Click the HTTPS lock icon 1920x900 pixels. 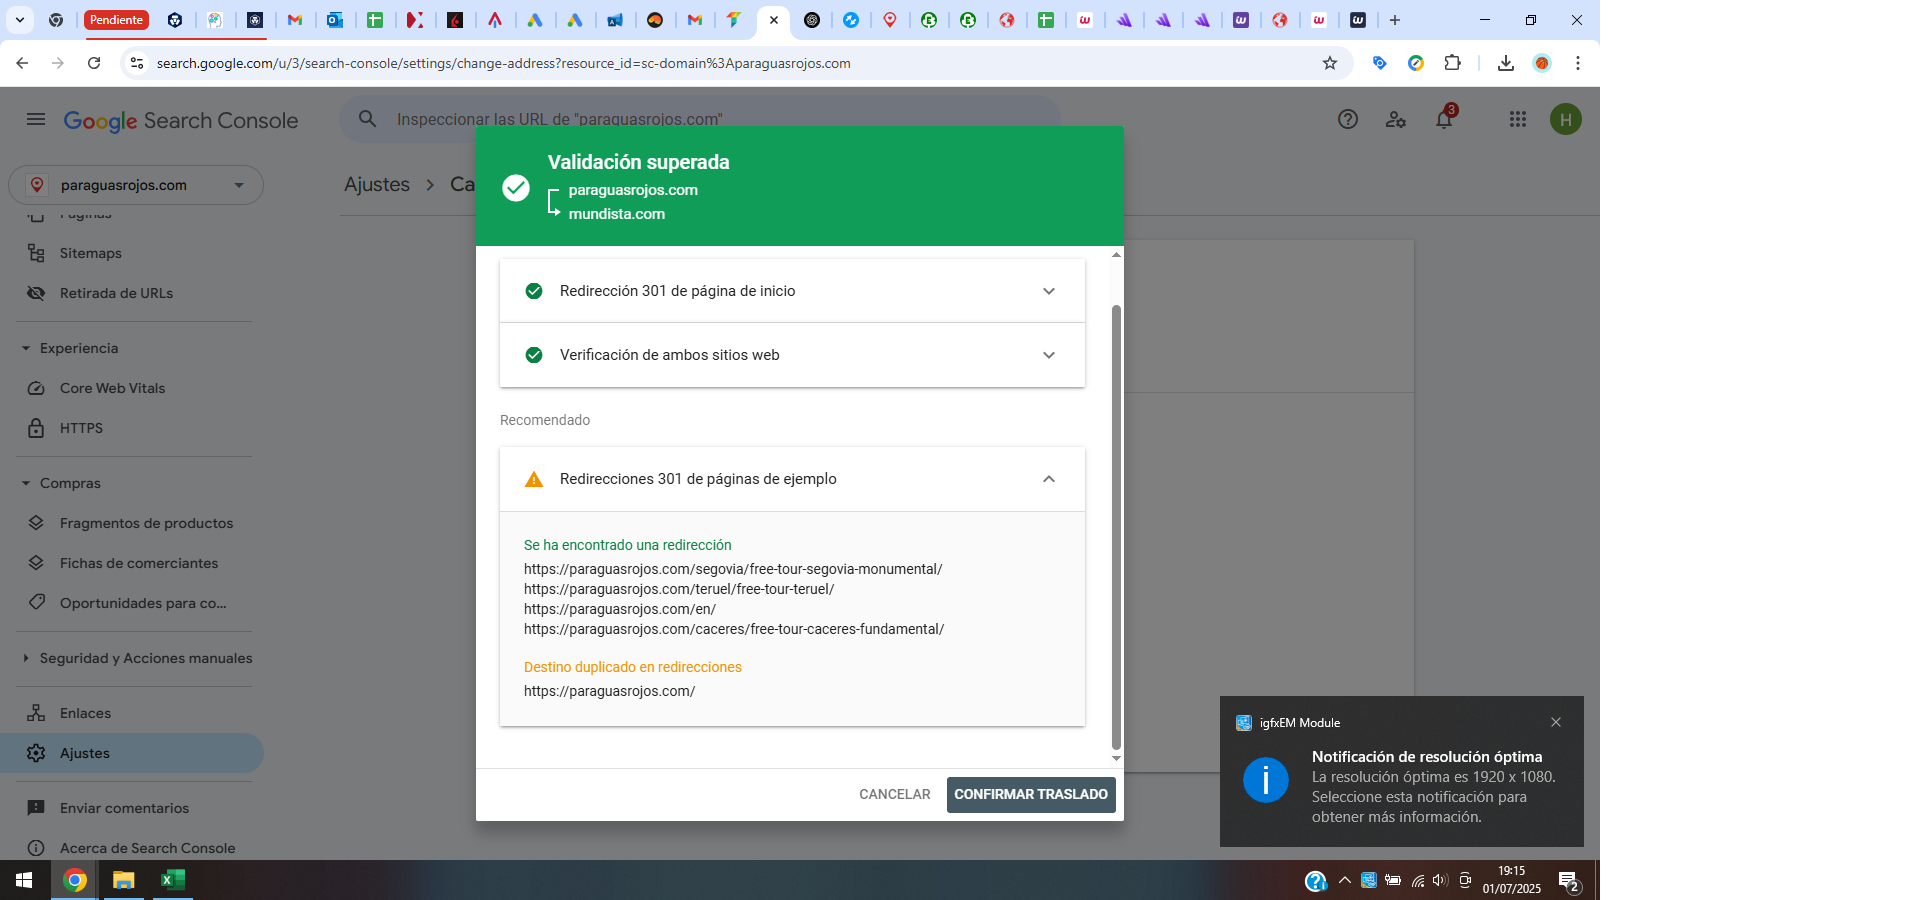(x=36, y=428)
